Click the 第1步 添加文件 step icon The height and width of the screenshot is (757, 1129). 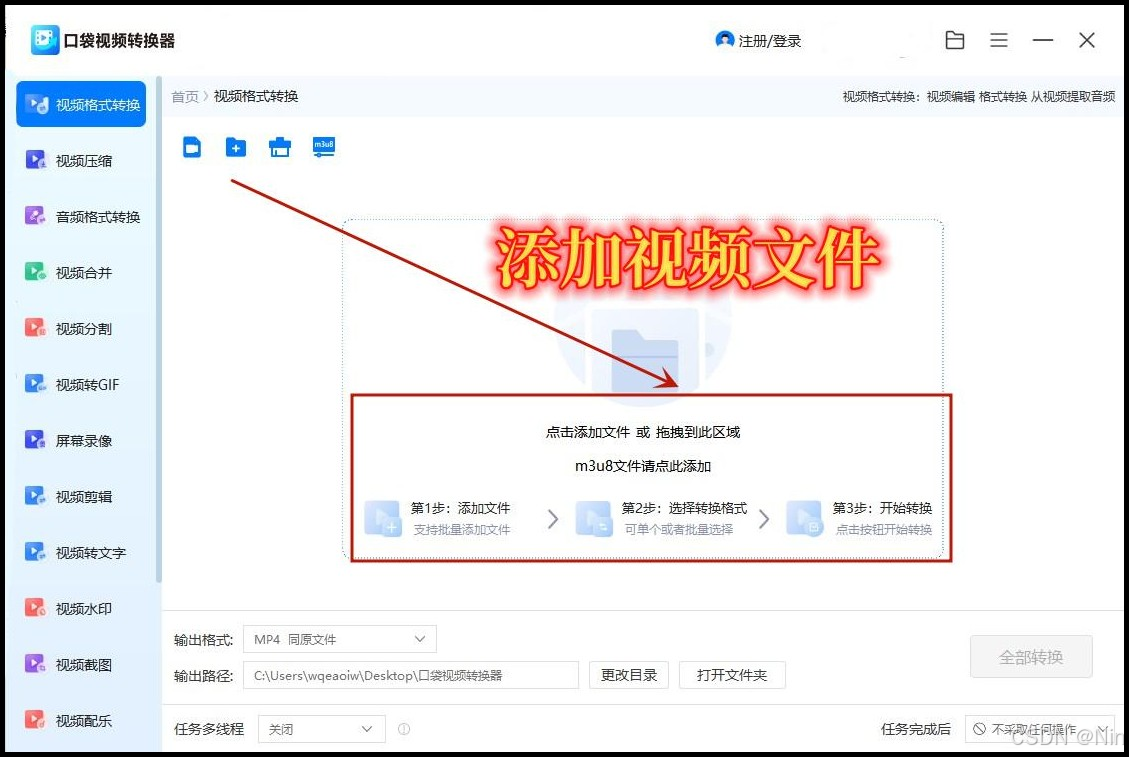(x=382, y=518)
